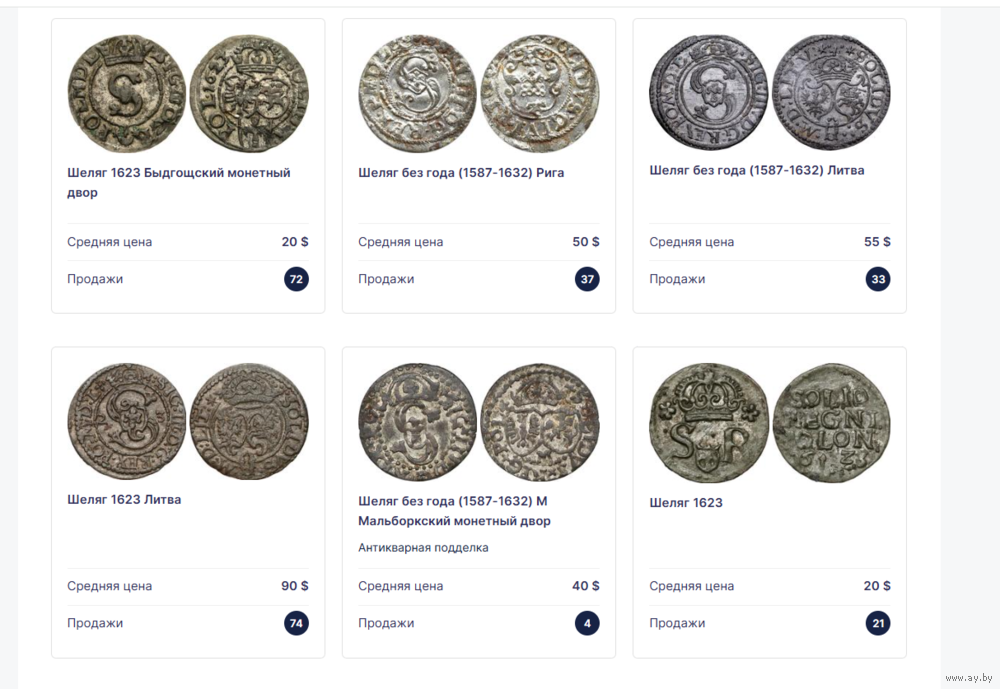Click the Шеляг 1623 Быдгощский монетный двор coin image
This screenshot has width=1000, height=689.
pyautogui.click(x=188, y=93)
